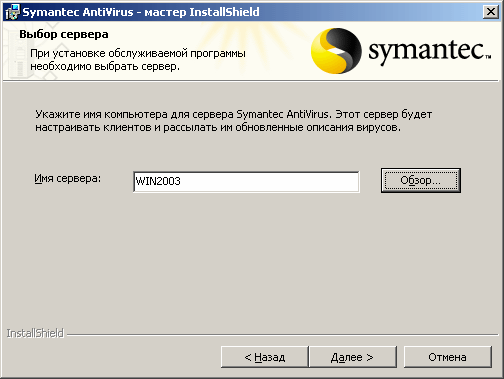Screen dimensions: 504x379
Task: Click the Имя сервера: label
Action: pos(67,179)
